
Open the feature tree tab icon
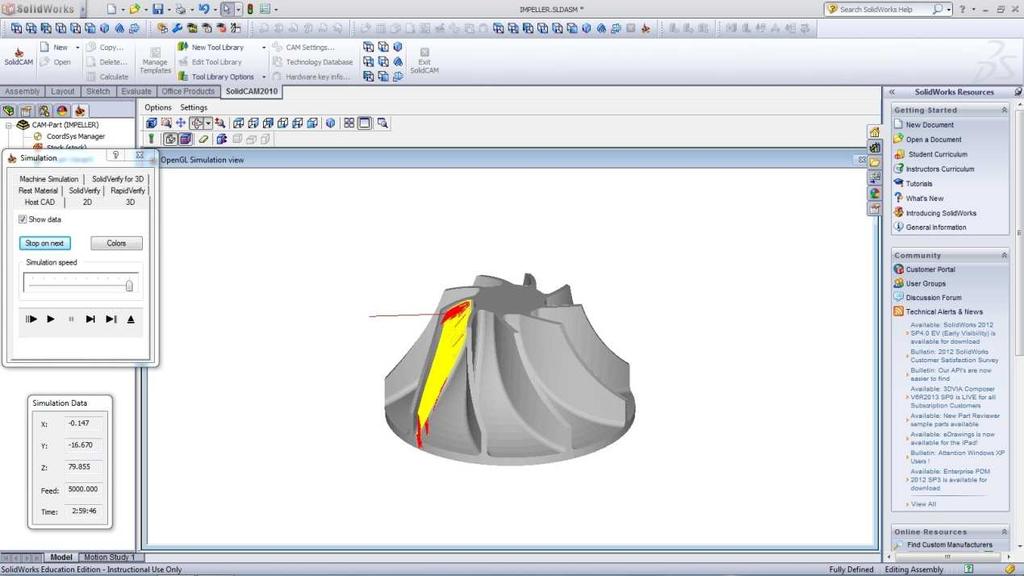[8, 110]
